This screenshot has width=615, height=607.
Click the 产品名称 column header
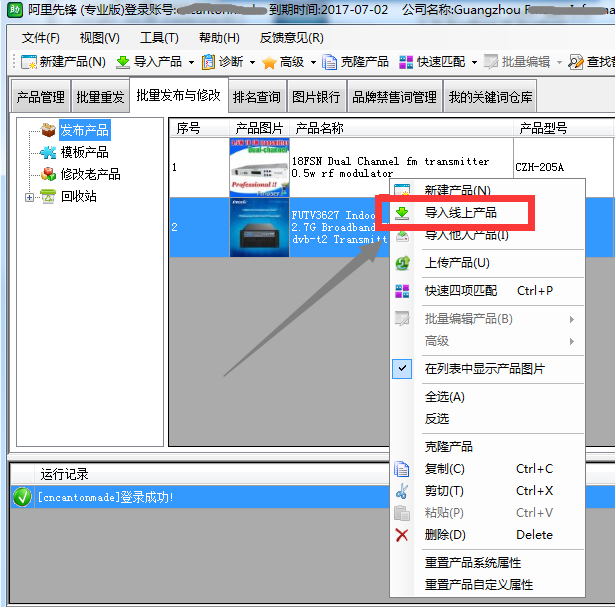(x=401, y=128)
